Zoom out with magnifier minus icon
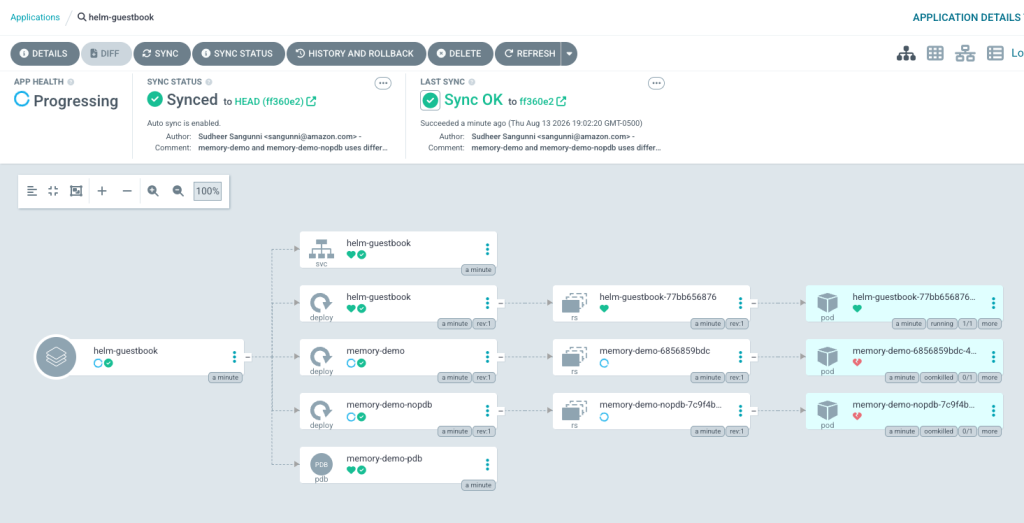The image size is (1024, 523). 178,191
